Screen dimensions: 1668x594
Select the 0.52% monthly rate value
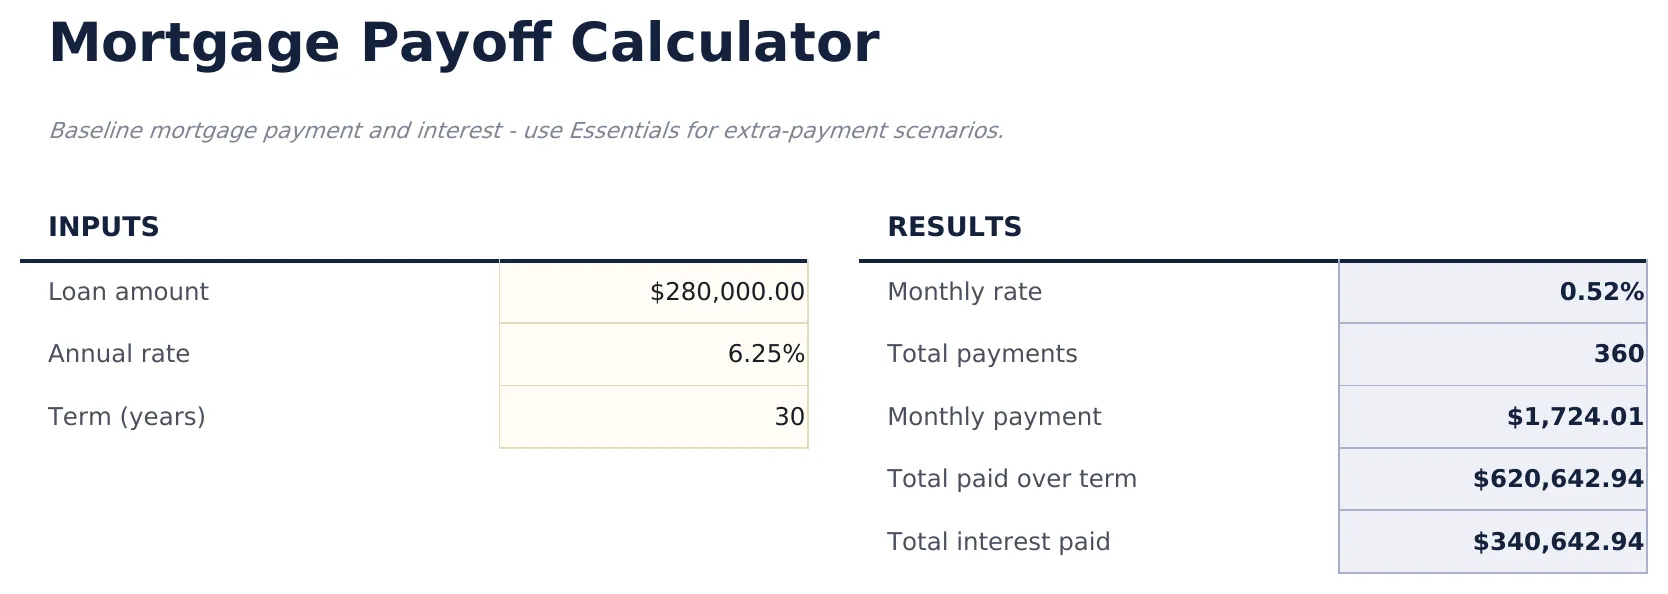click(x=1601, y=292)
